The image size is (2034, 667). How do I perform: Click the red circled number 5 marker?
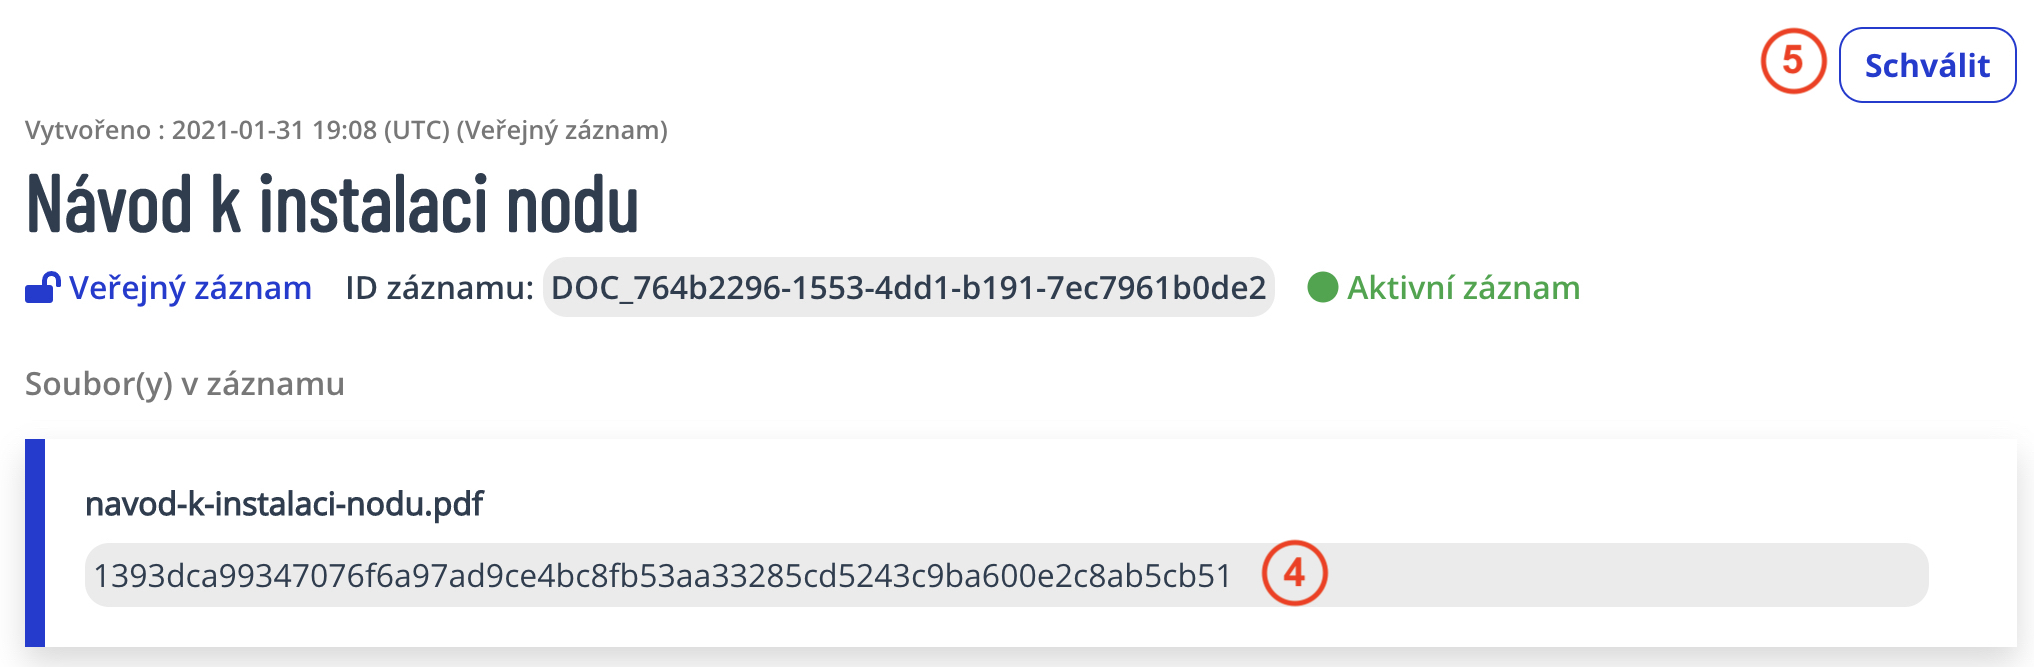tap(1793, 62)
